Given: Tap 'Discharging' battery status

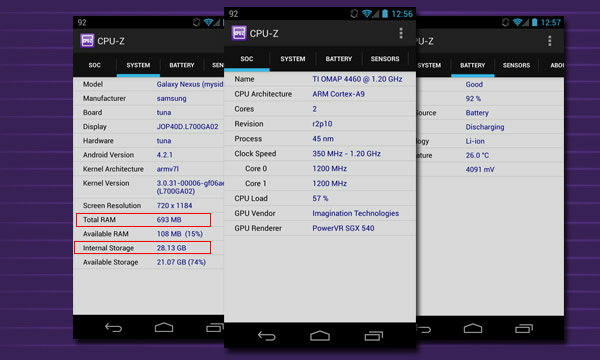Looking at the screenshot, I should pos(485,127).
